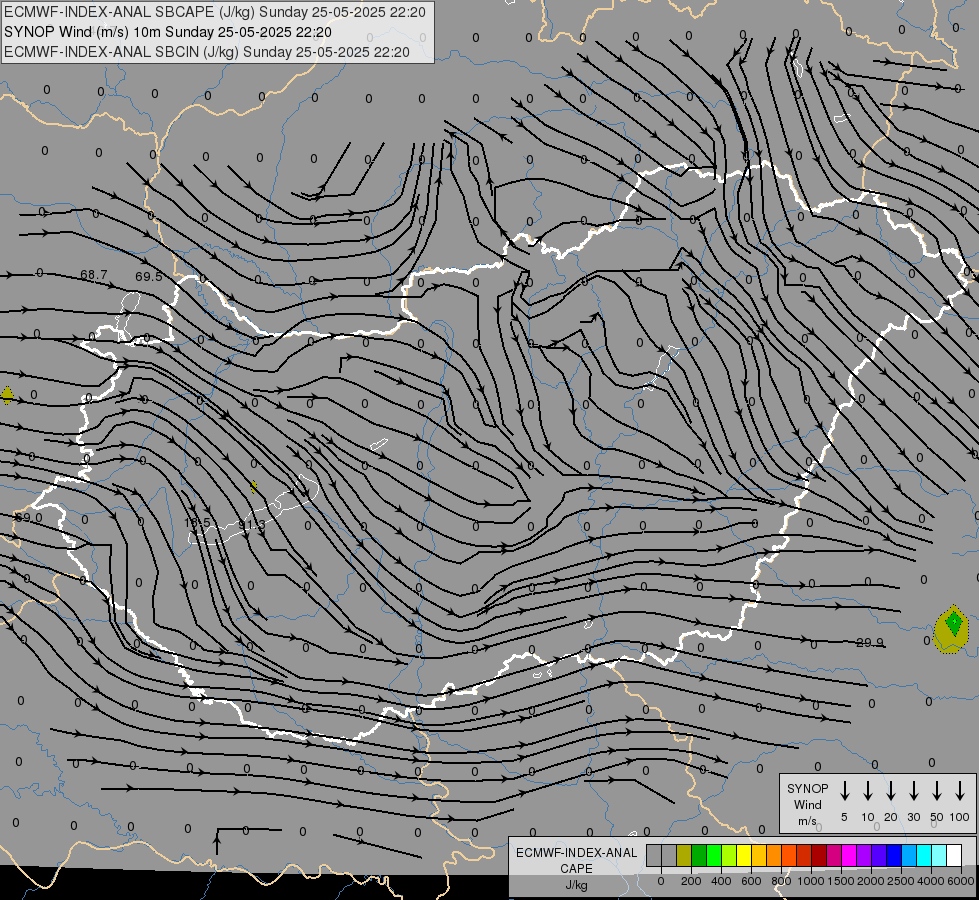Click the 1500 tick label on CAPE scale
Screen dimensions: 979x900
click(841, 881)
